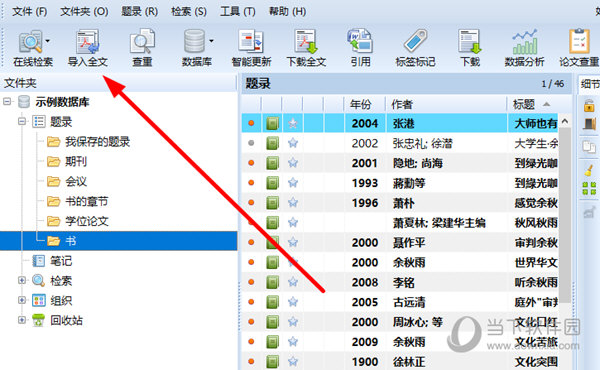Image resolution: width=600 pixels, height=370 pixels.
Task: Open the 检索 (S) menu
Action: [x=189, y=11]
